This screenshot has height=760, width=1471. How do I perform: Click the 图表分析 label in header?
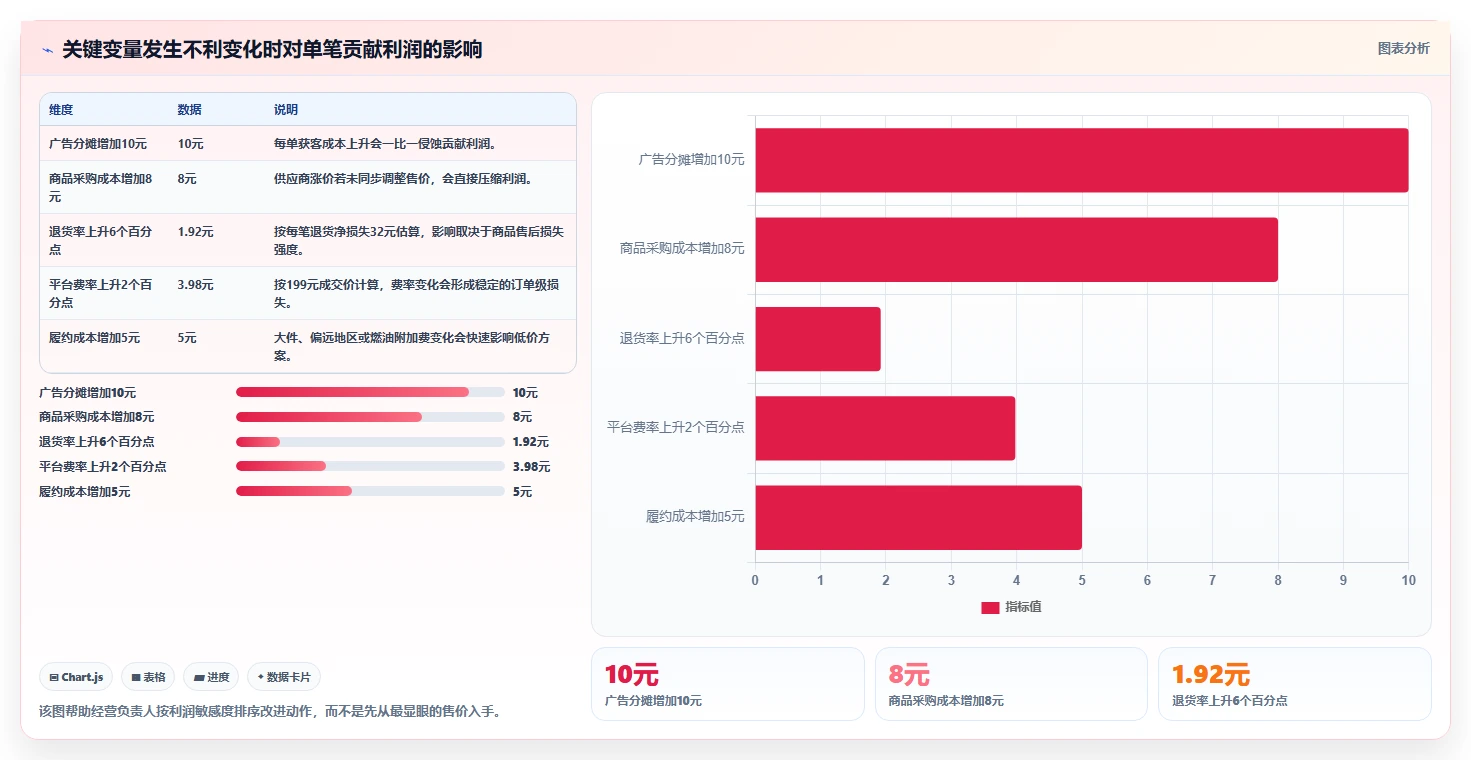pyautogui.click(x=1403, y=48)
